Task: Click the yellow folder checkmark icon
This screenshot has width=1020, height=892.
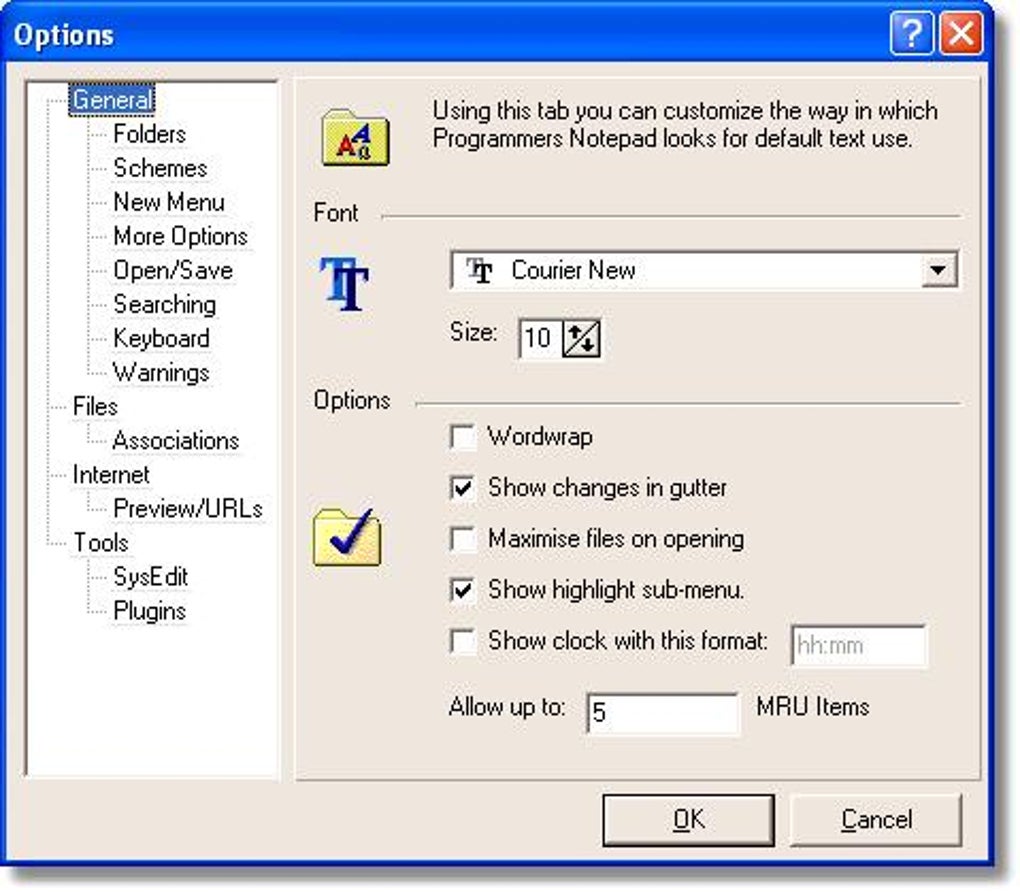Action: pyautogui.click(x=347, y=537)
